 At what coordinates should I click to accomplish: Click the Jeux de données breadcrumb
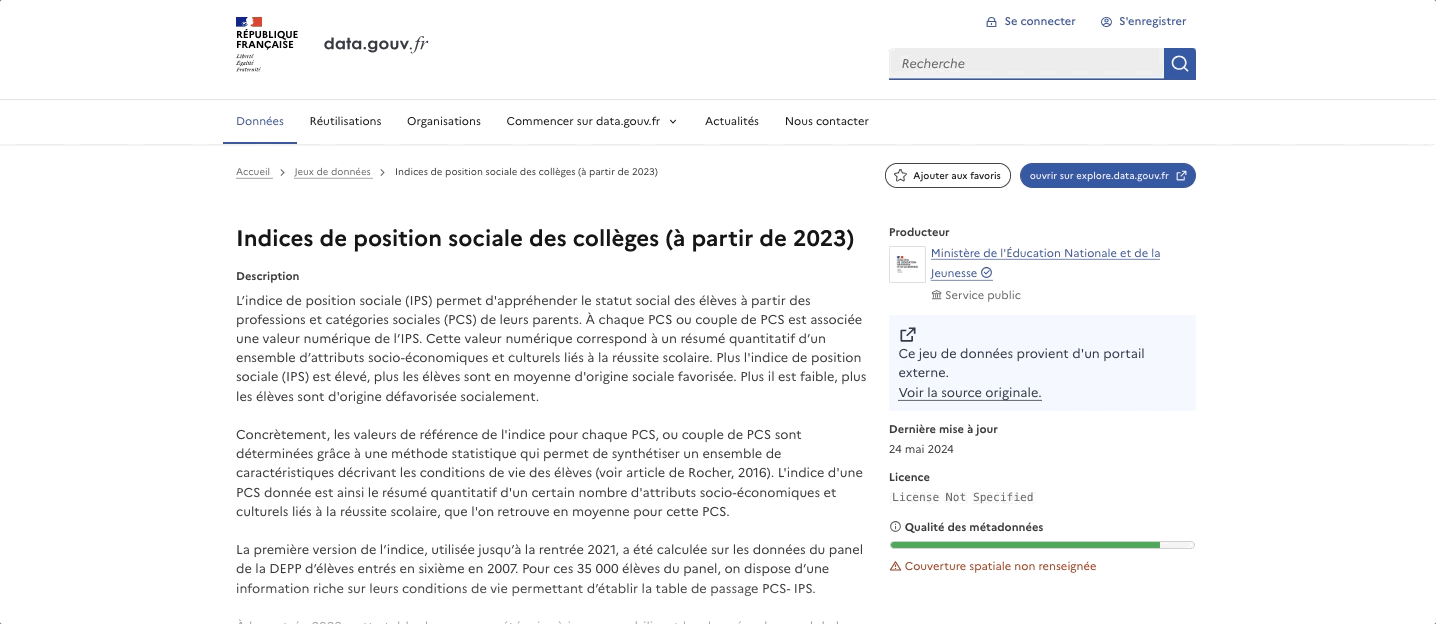pos(332,172)
